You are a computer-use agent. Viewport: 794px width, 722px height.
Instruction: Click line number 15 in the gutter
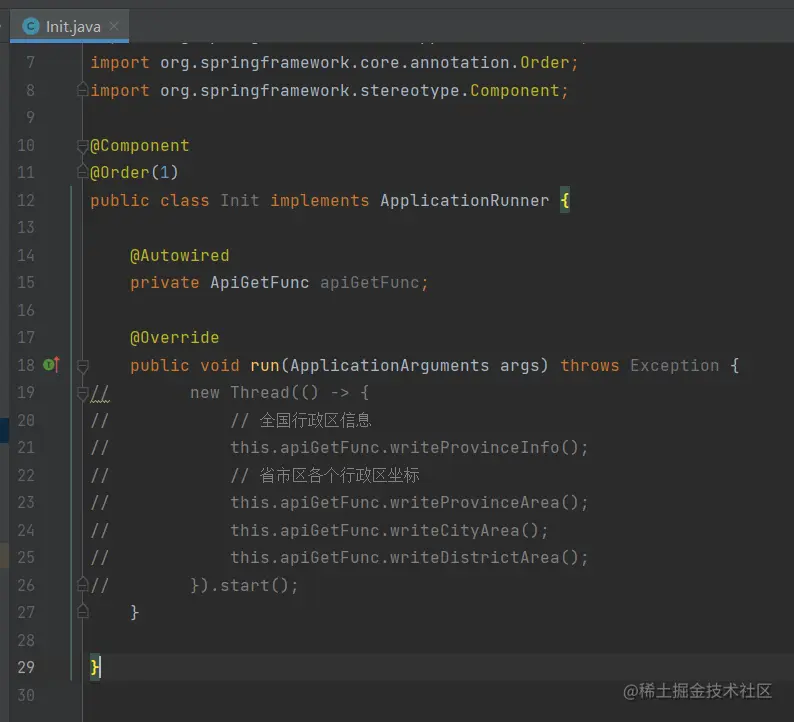pos(26,283)
